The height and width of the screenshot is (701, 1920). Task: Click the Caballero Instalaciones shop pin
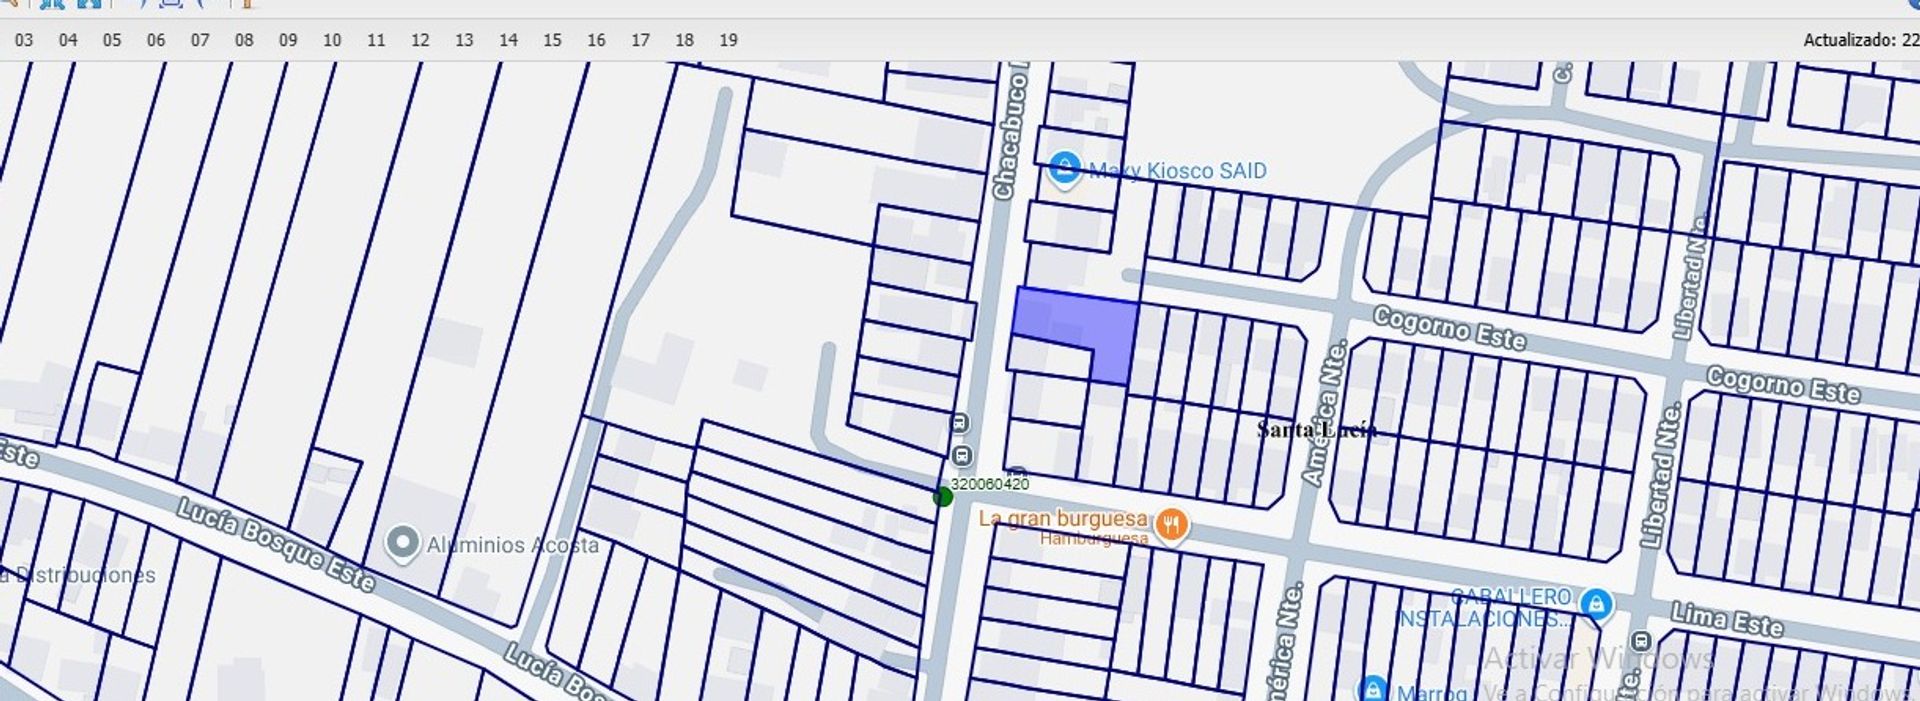[1598, 606]
